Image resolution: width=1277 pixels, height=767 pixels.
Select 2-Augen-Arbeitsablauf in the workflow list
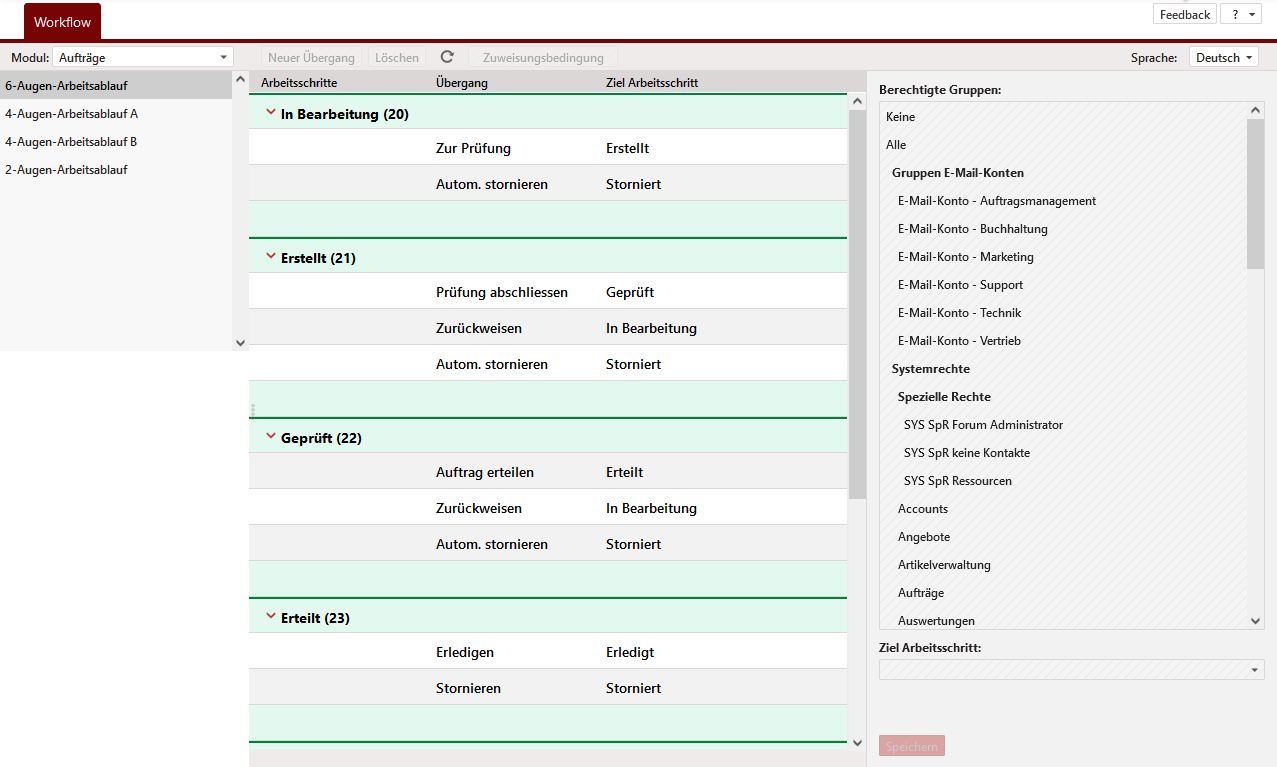(x=66, y=170)
